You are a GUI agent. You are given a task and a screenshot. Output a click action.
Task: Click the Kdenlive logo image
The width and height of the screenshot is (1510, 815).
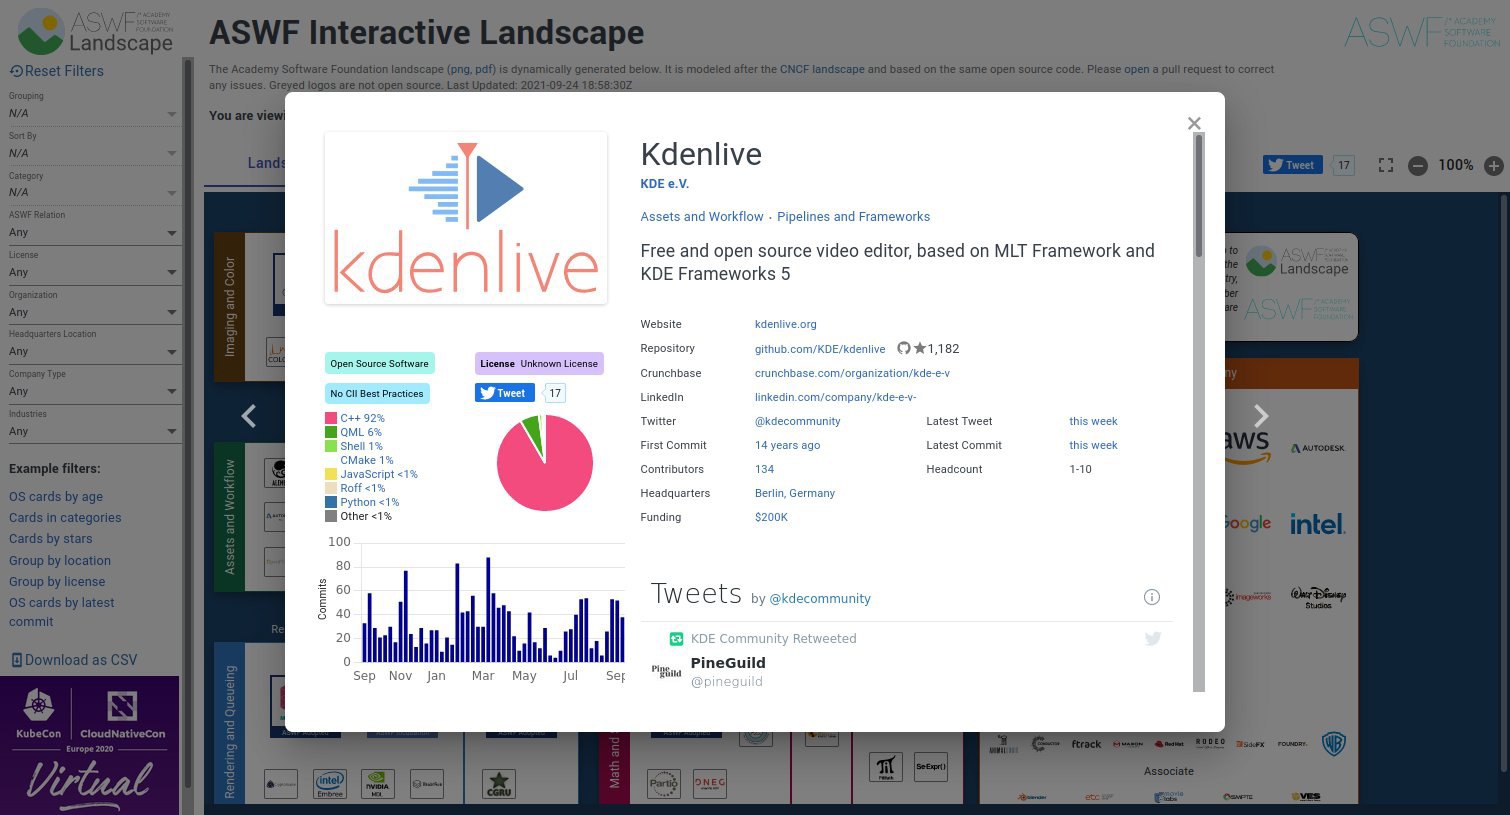click(x=466, y=218)
